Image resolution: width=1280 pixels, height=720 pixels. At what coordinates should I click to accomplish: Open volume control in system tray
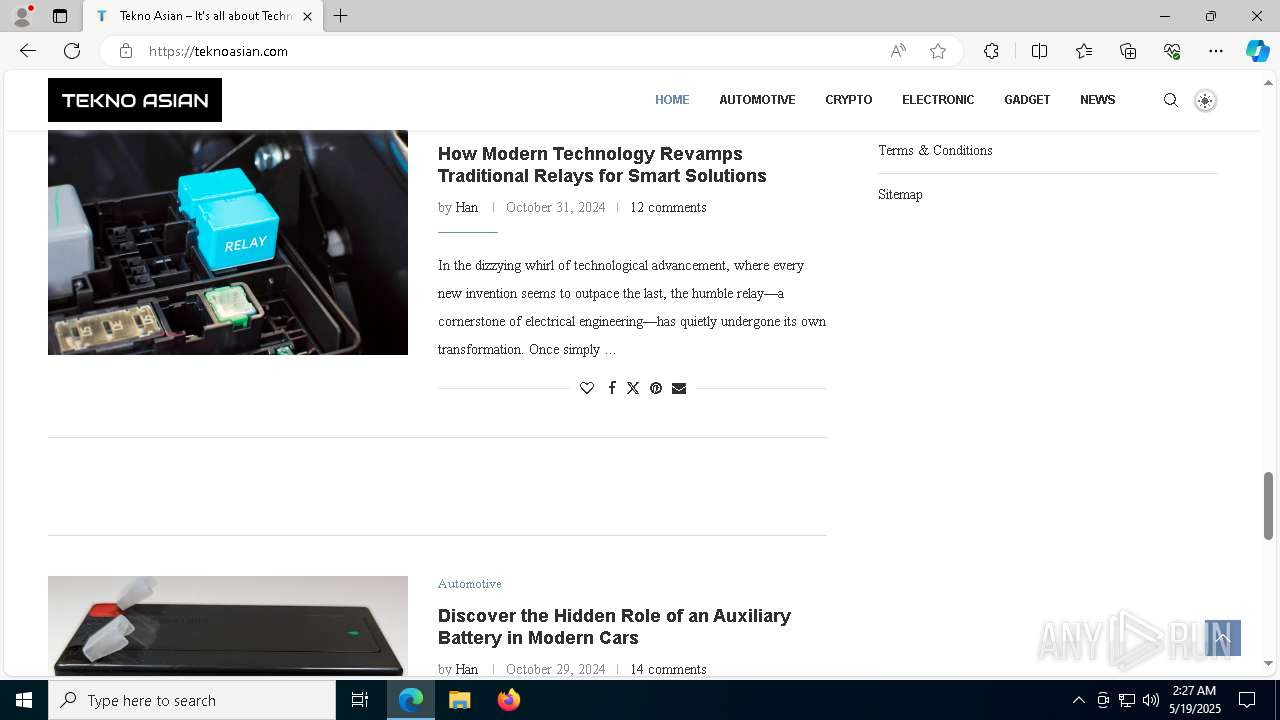coord(1150,700)
